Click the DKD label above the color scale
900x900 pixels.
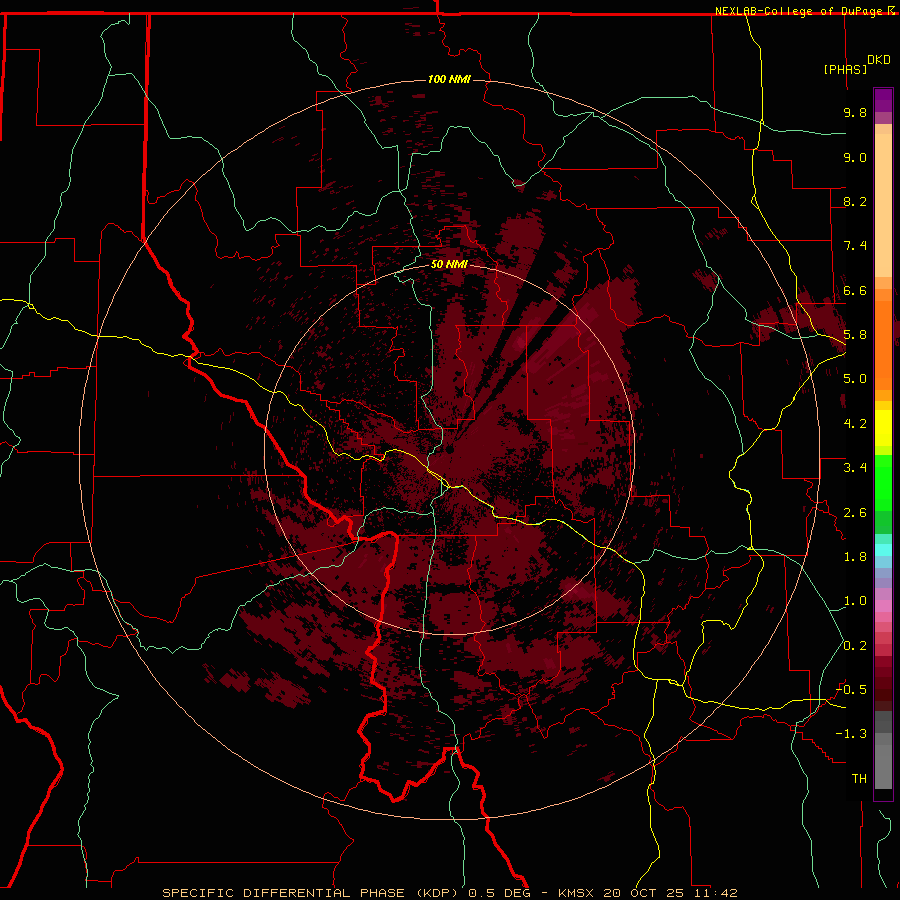pyautogui.click(x=879, y=60)
